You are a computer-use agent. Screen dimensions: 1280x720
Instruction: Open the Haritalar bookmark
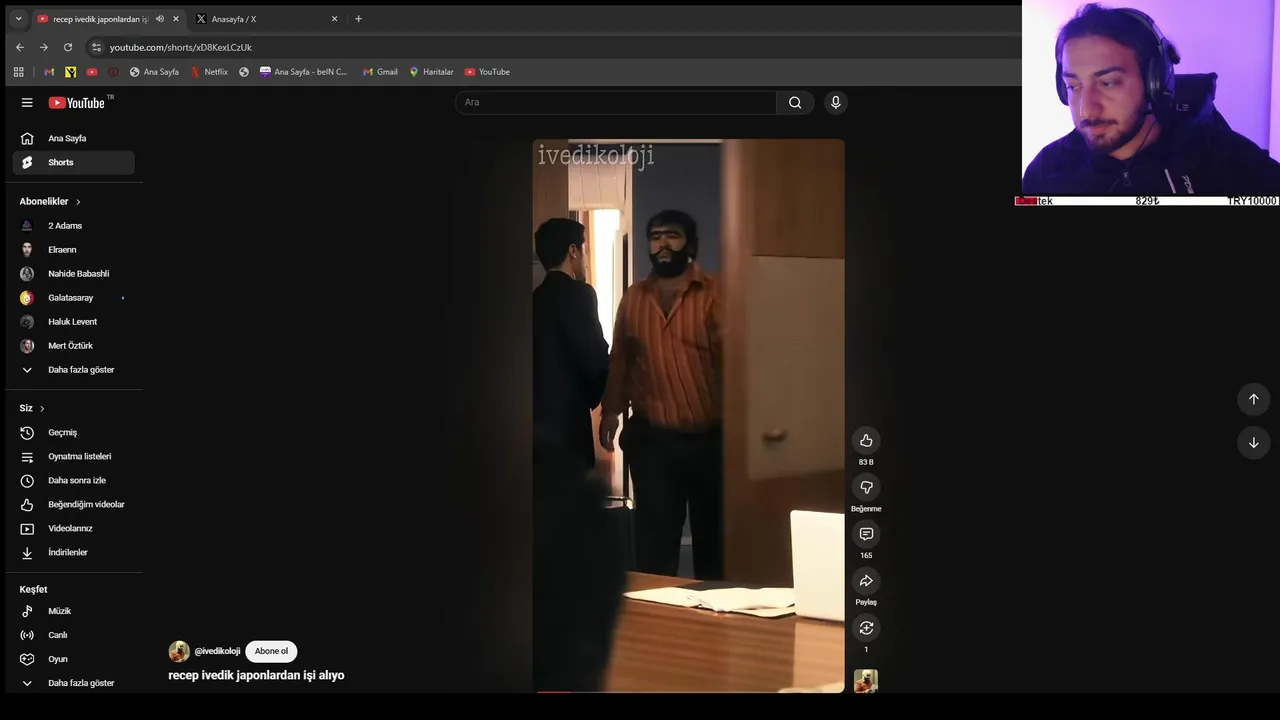coord(431,72)
